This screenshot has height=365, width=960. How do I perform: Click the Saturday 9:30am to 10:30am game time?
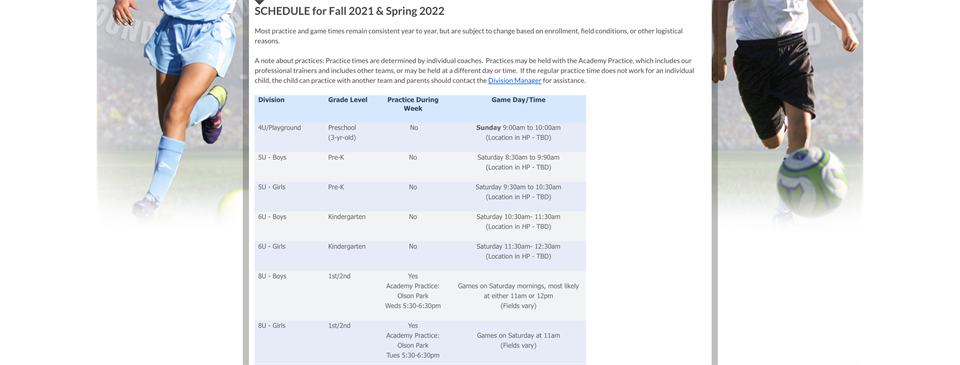pos(518,187)
